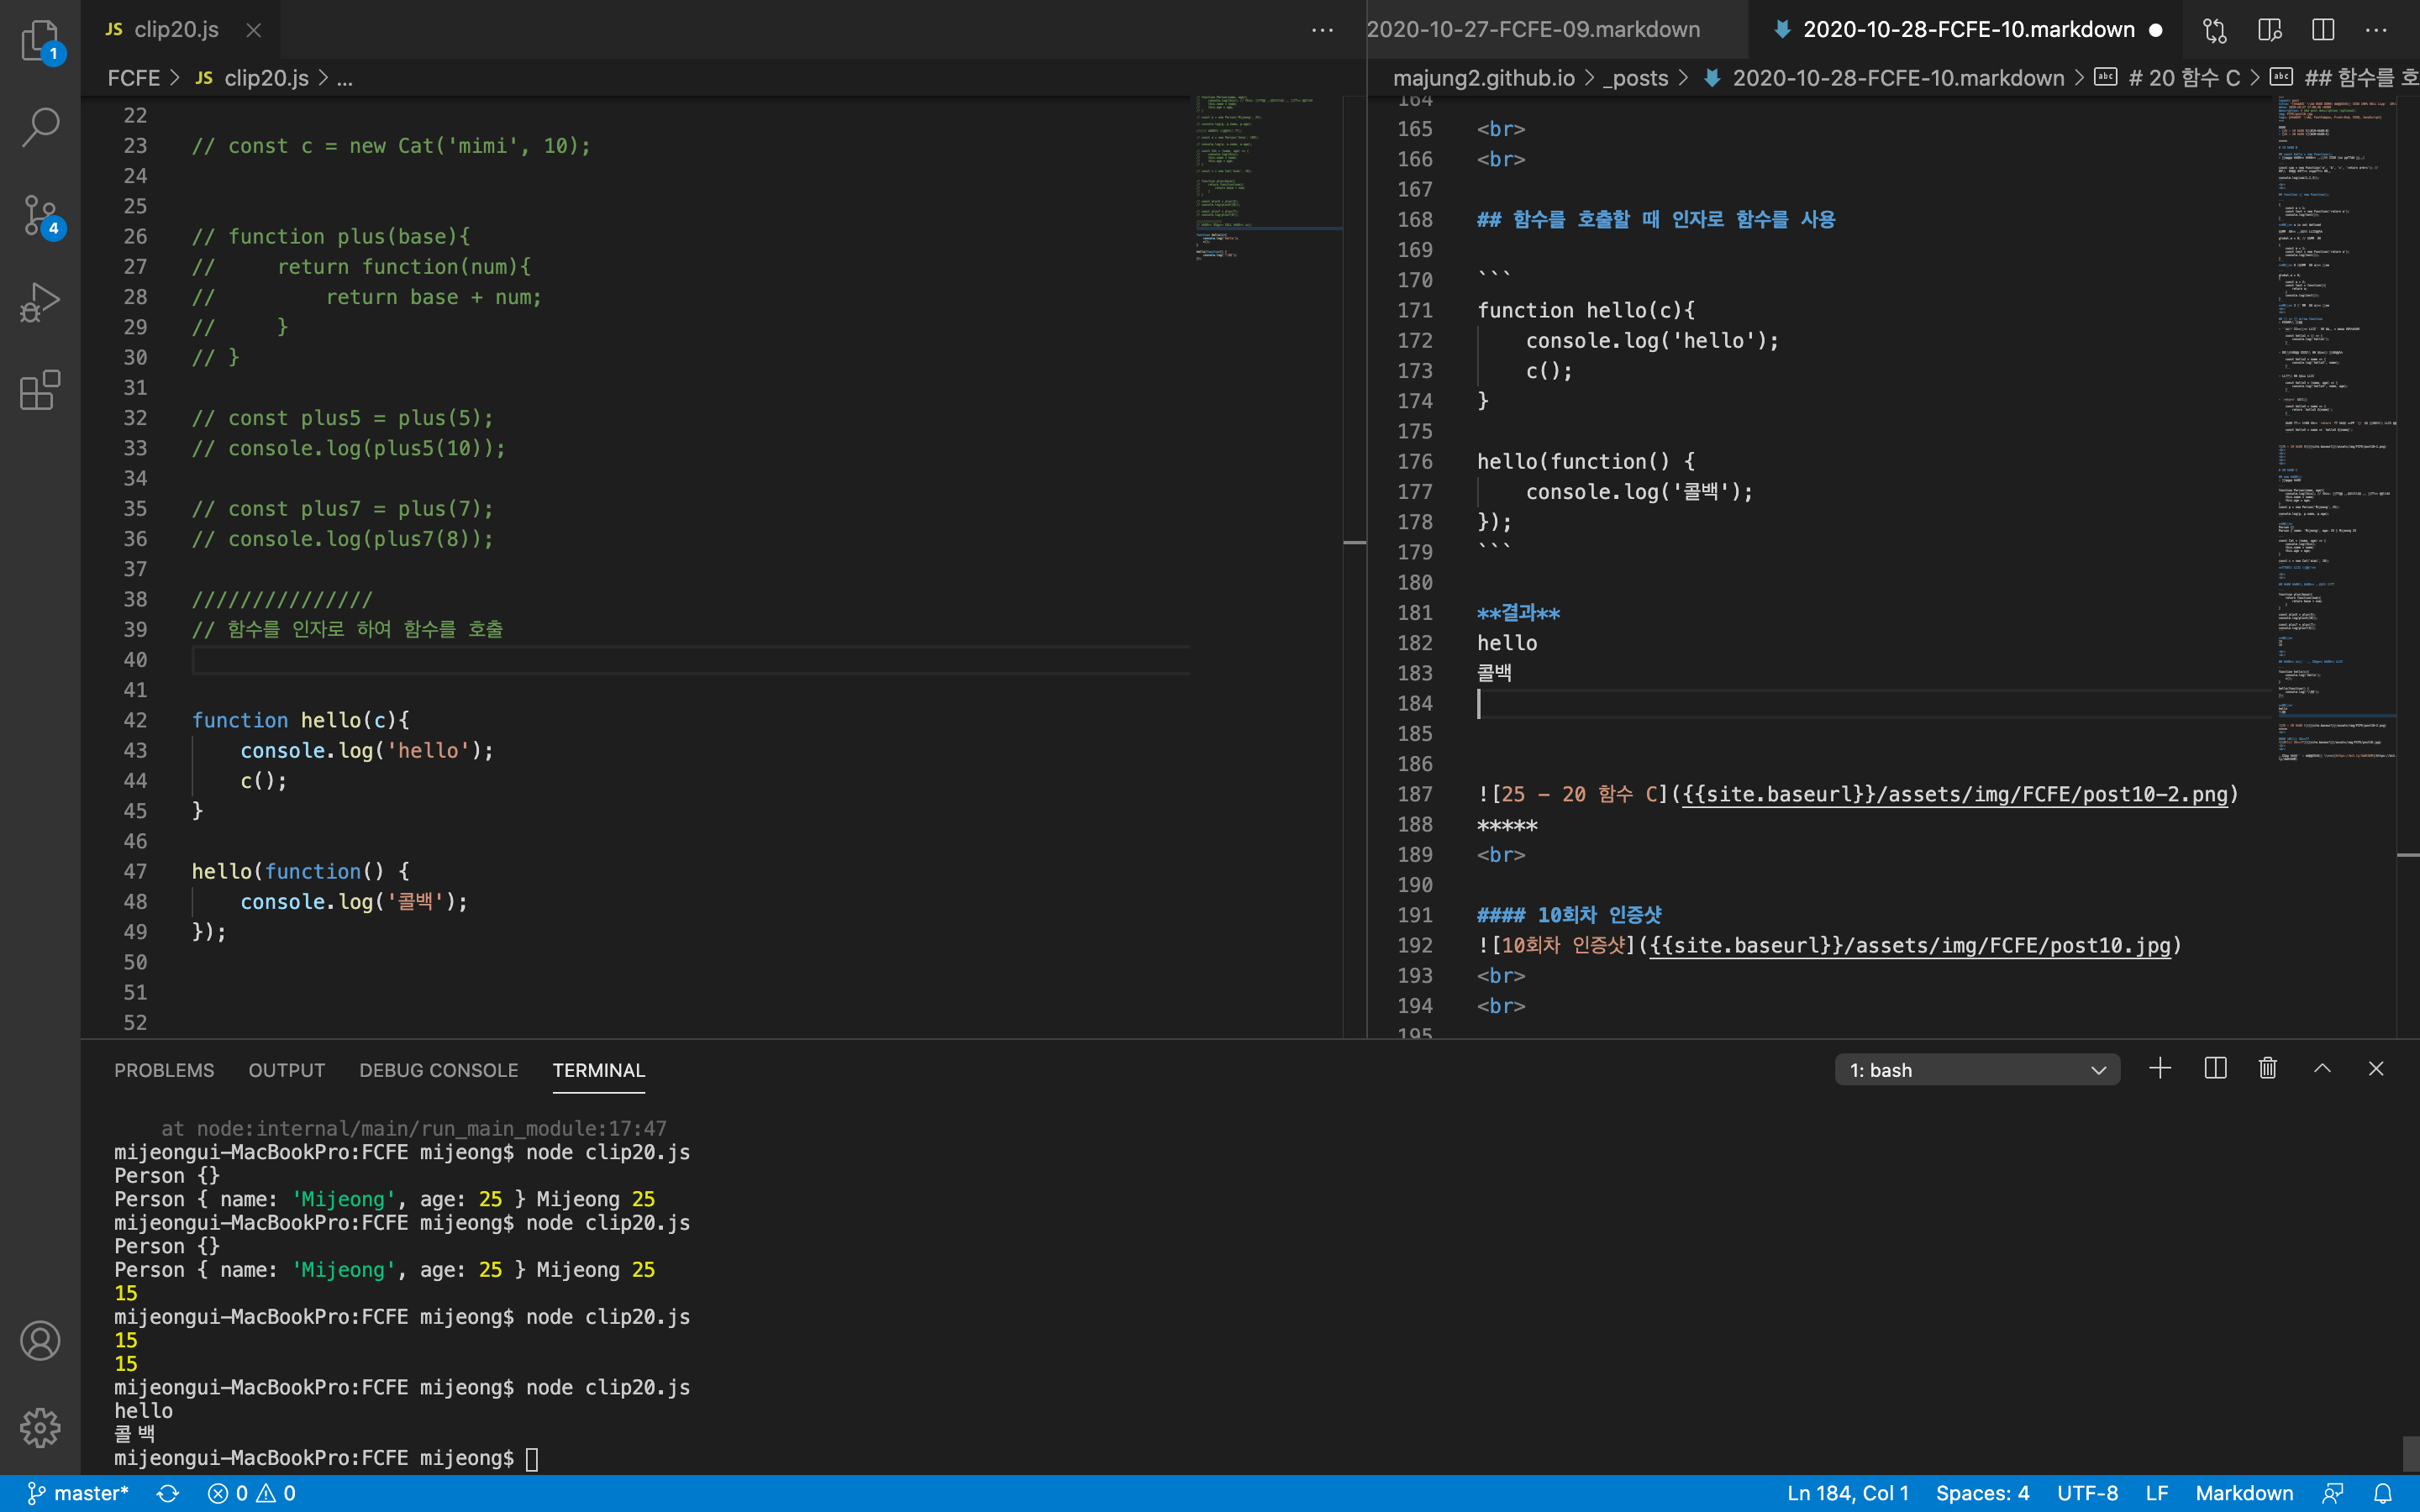2420x1512 pixels.
Task: Click '<br>' on line 165 in markdown
Action: coord(1501,129)
